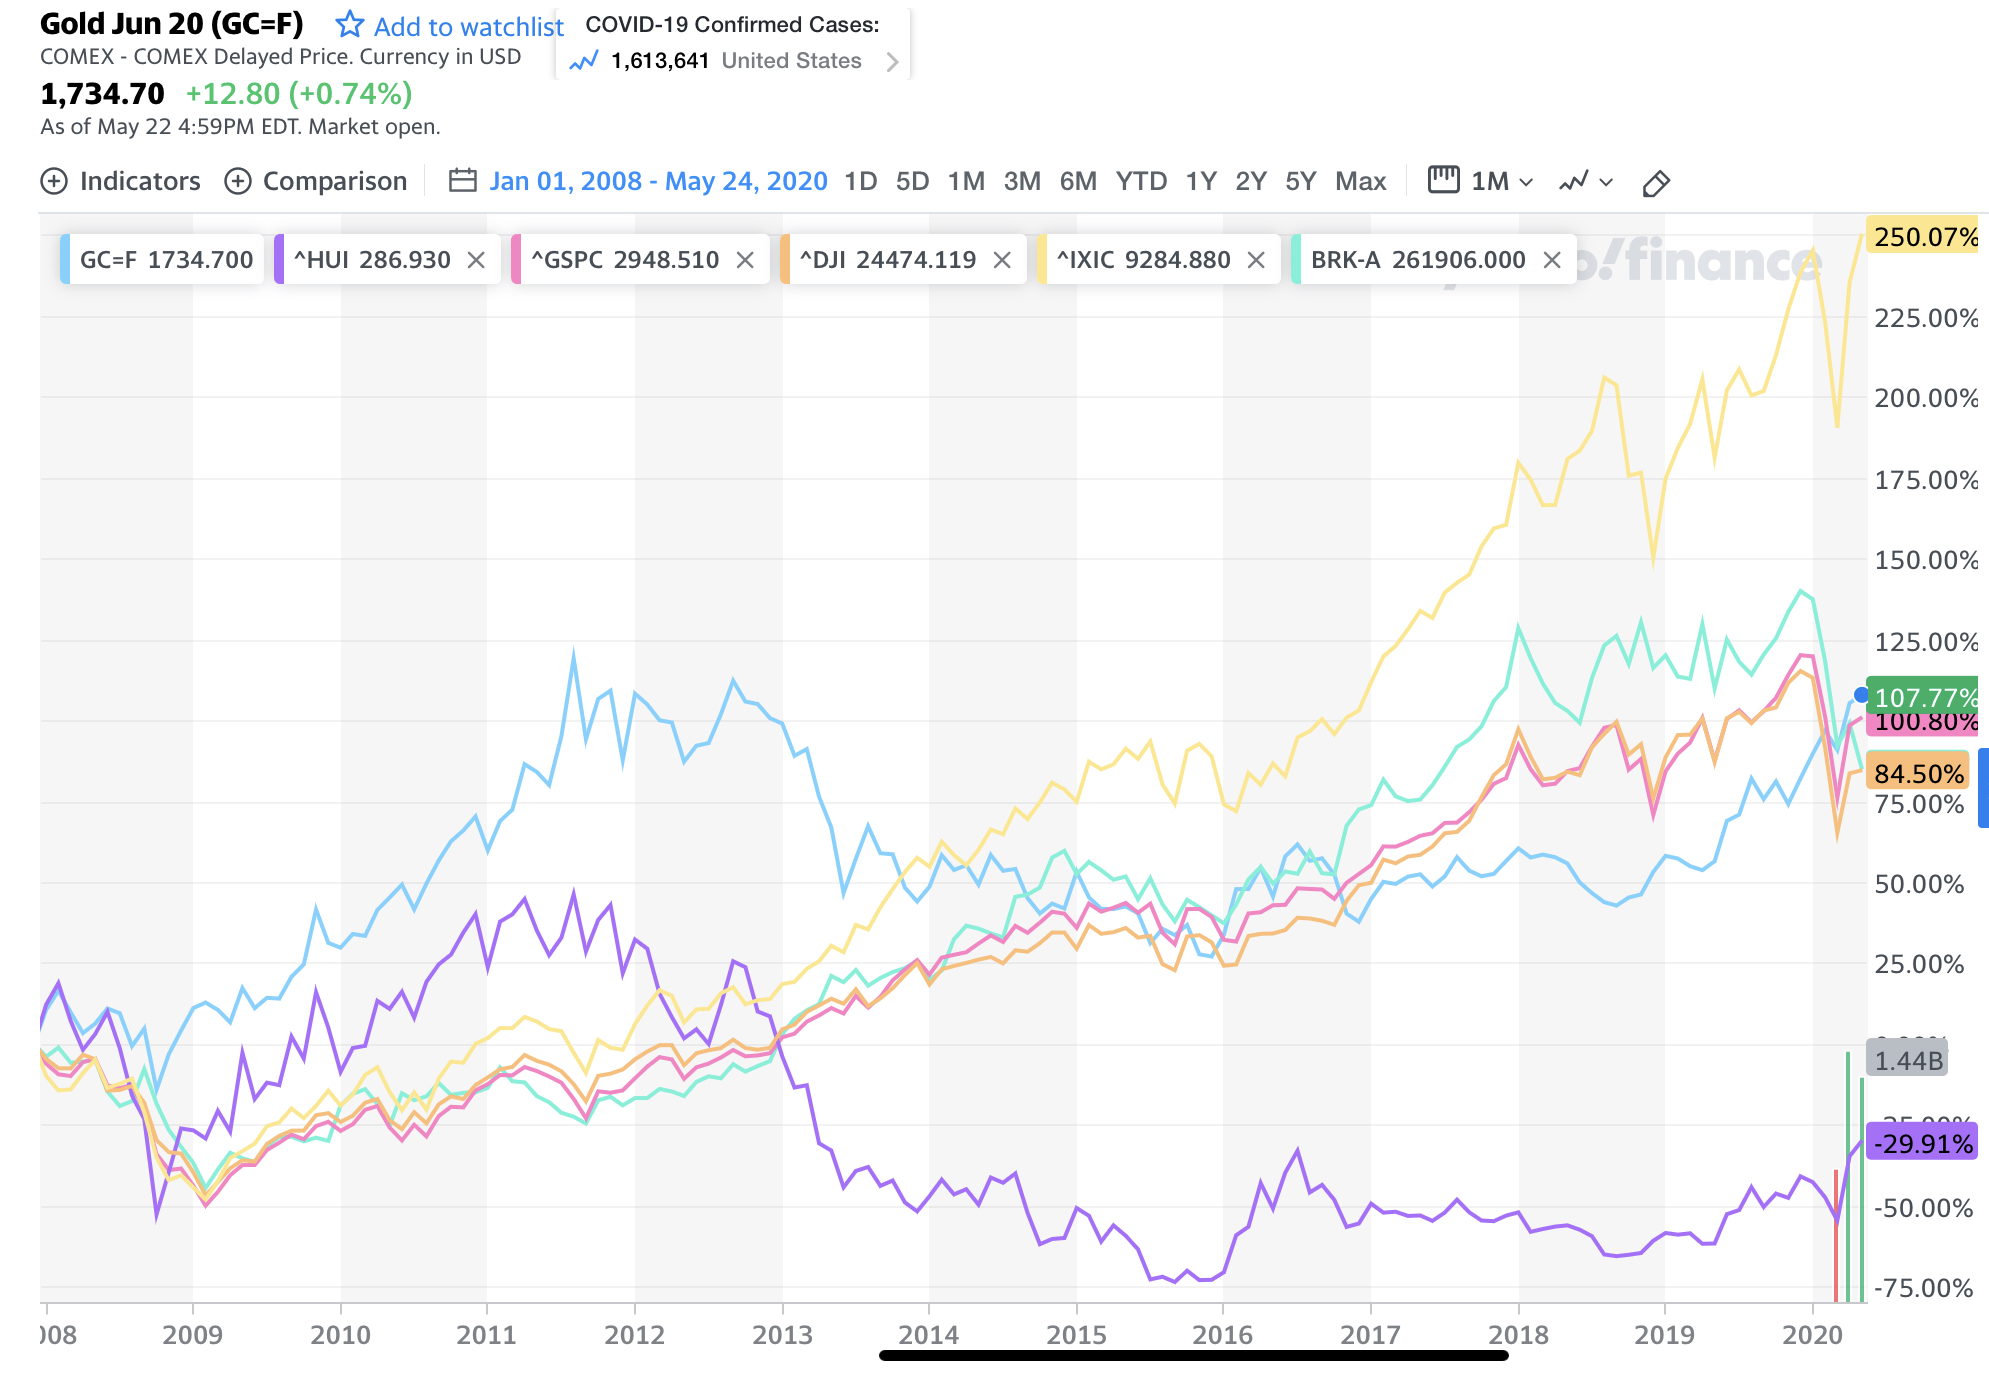
Task: Select the Max time range
Action: click(x=1360, y=181)
